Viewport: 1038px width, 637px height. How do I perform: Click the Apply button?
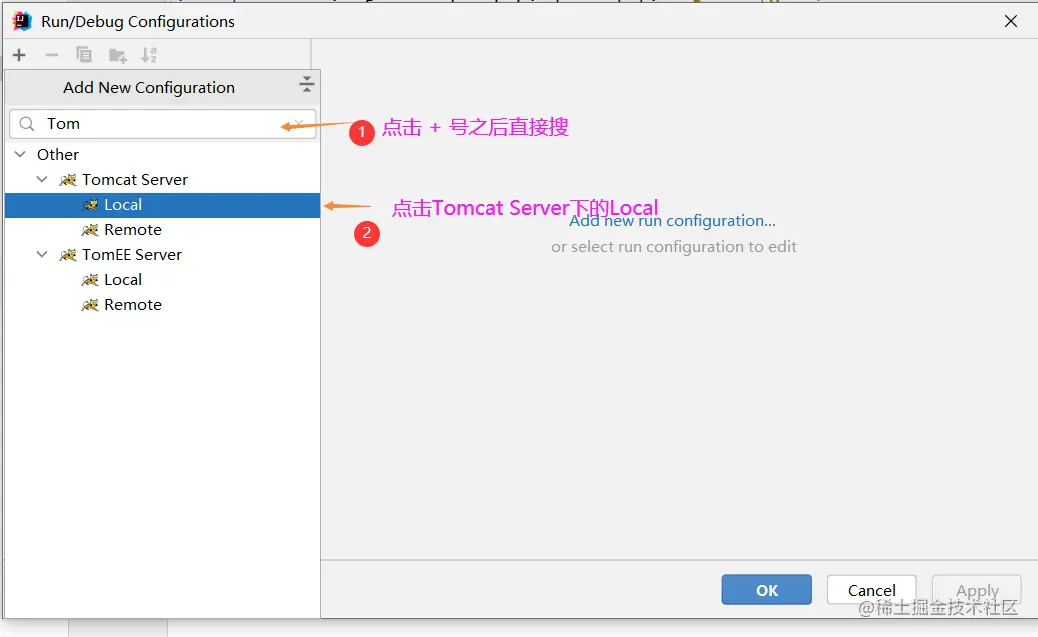[976, 589]
